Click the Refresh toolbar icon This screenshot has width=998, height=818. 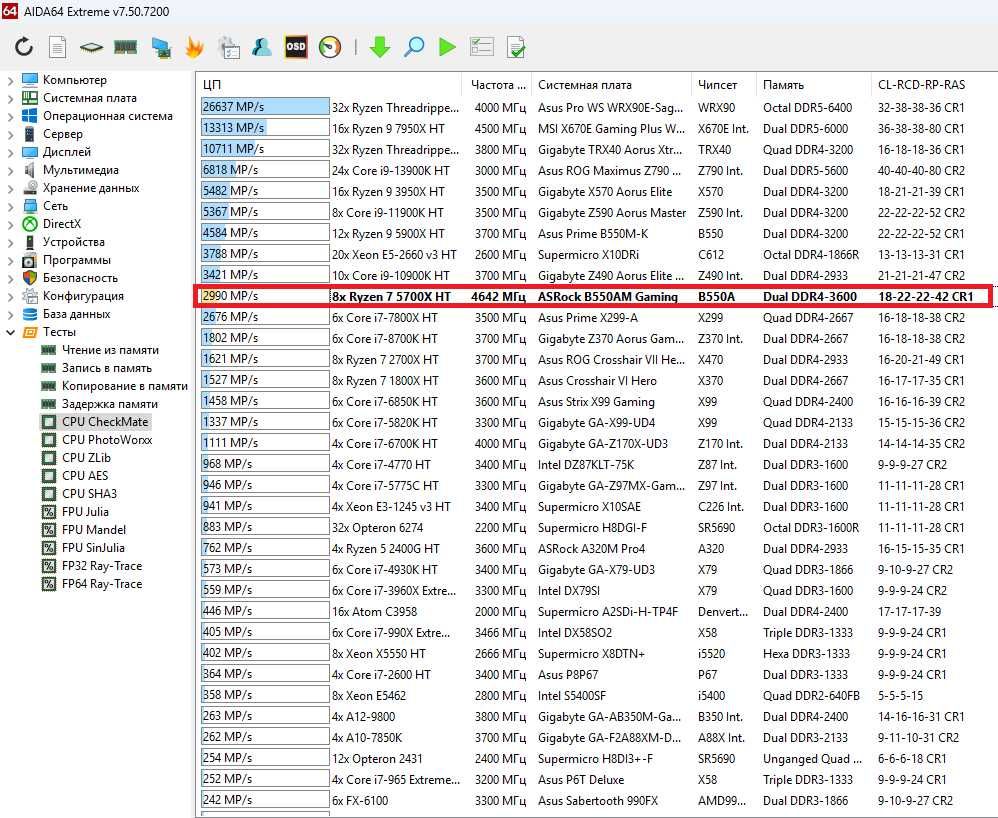click(24, 46)
